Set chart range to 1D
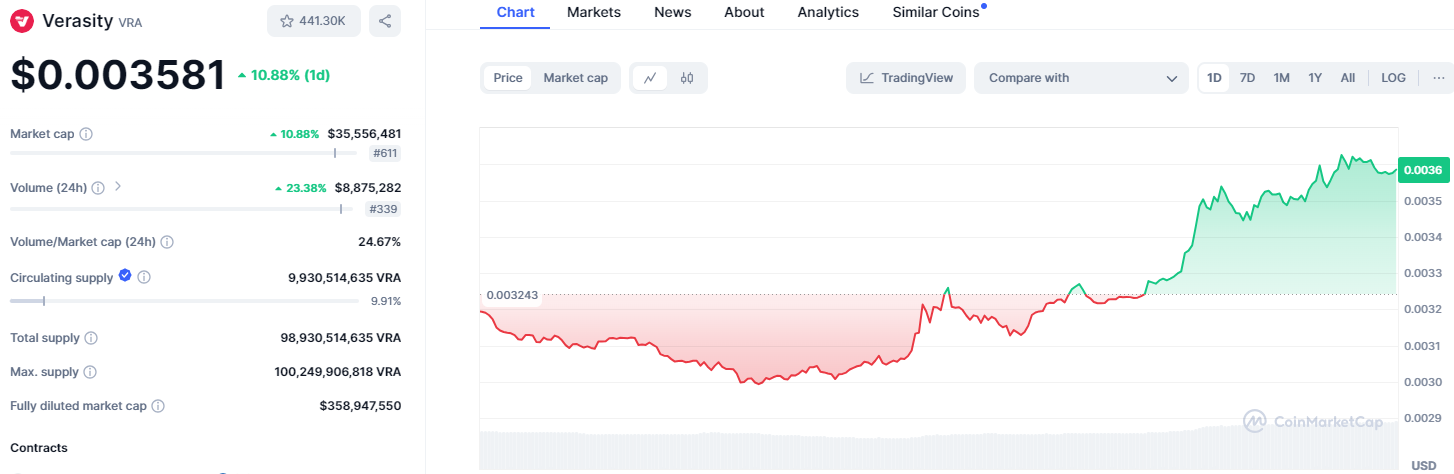This screenshot has height=474, width=1454. click(x=1214, y=78)
